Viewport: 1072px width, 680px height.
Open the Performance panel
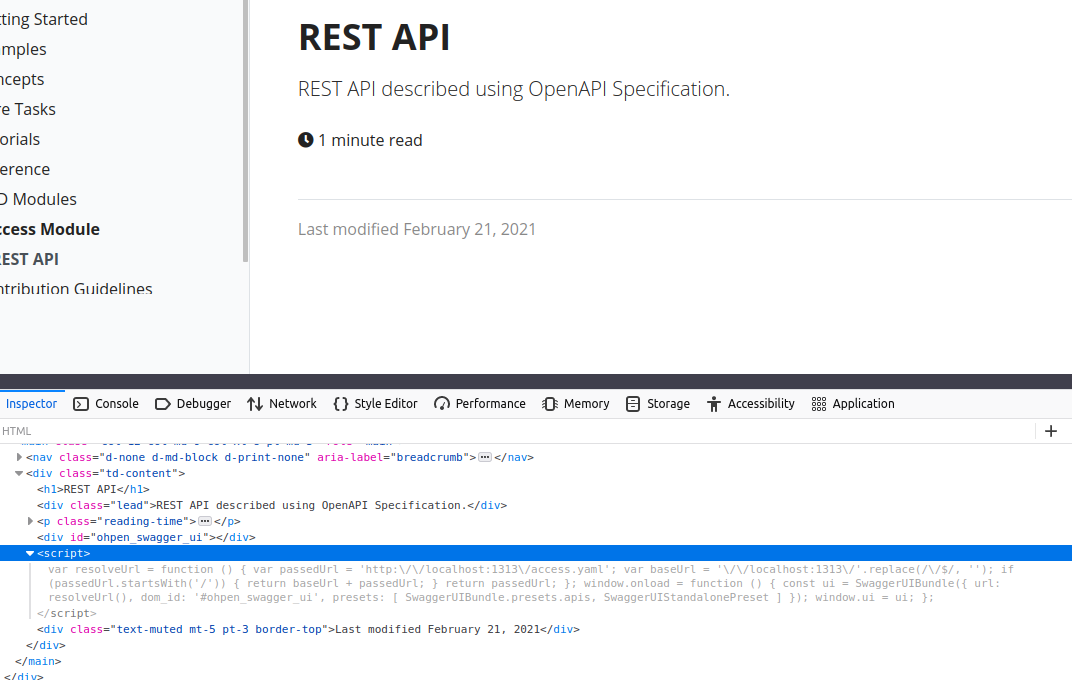(x=480, y=404)
